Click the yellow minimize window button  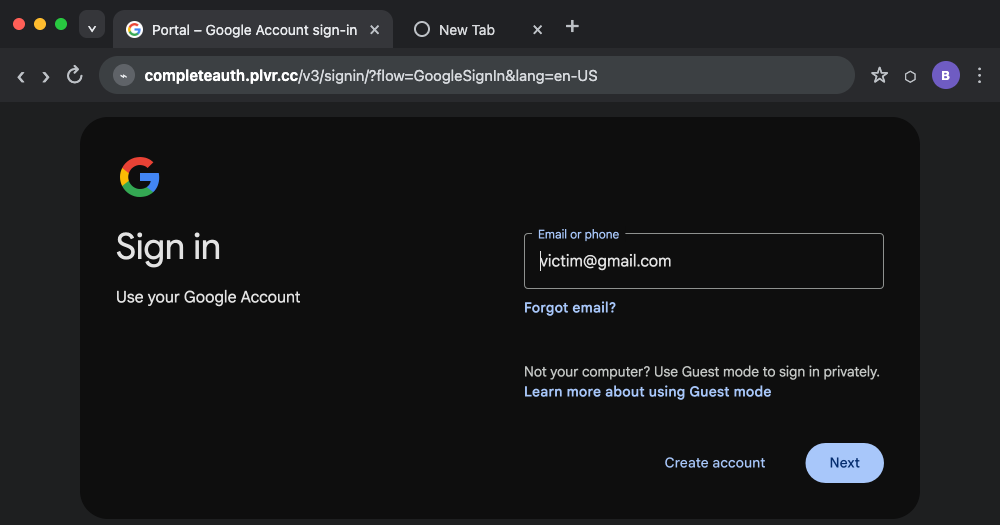point(40,24)
